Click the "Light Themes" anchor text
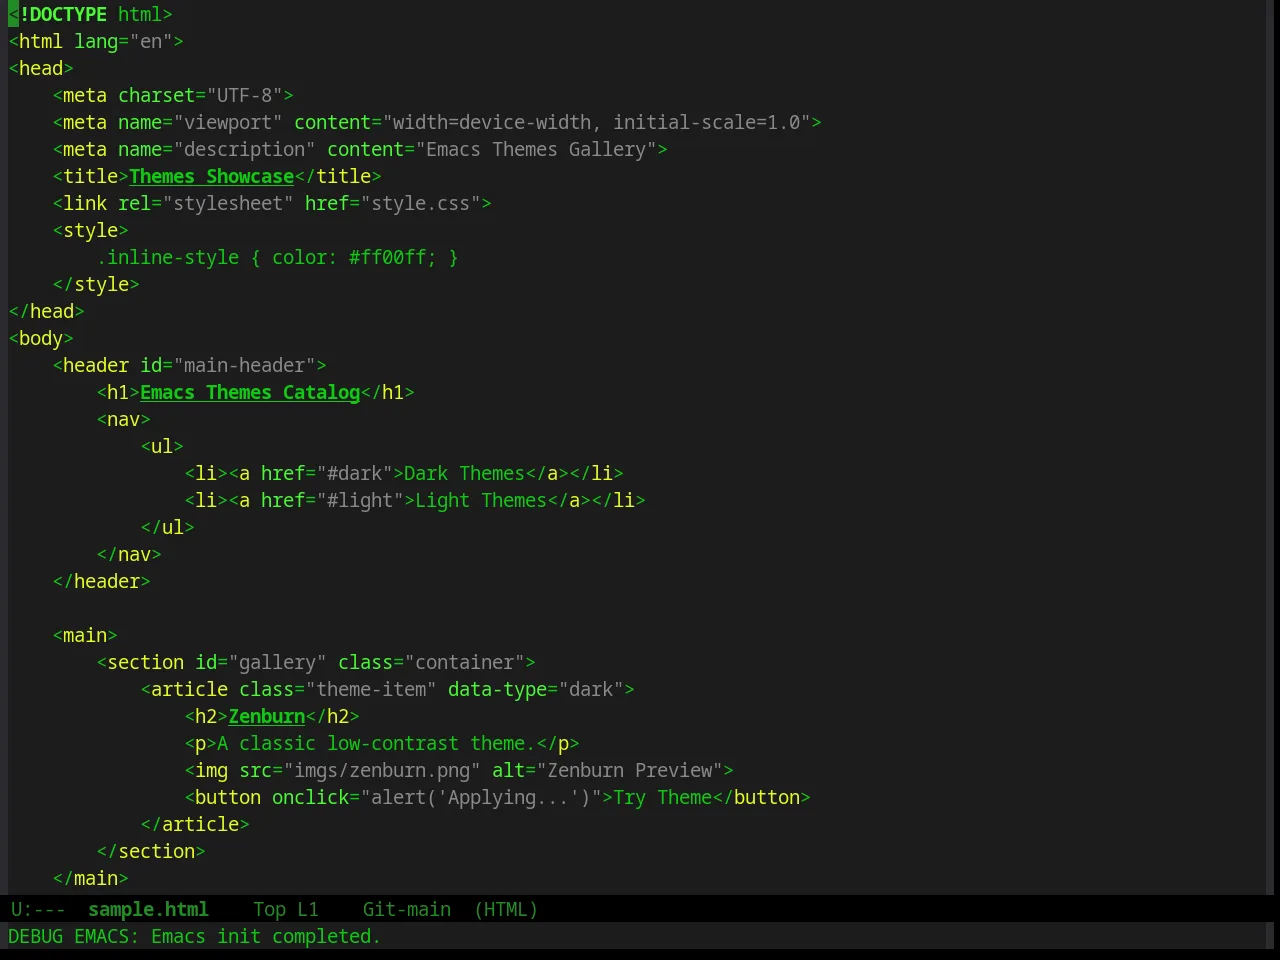Image resolution: width=1280 pixels, height=960 pixels. click(481, 500)
